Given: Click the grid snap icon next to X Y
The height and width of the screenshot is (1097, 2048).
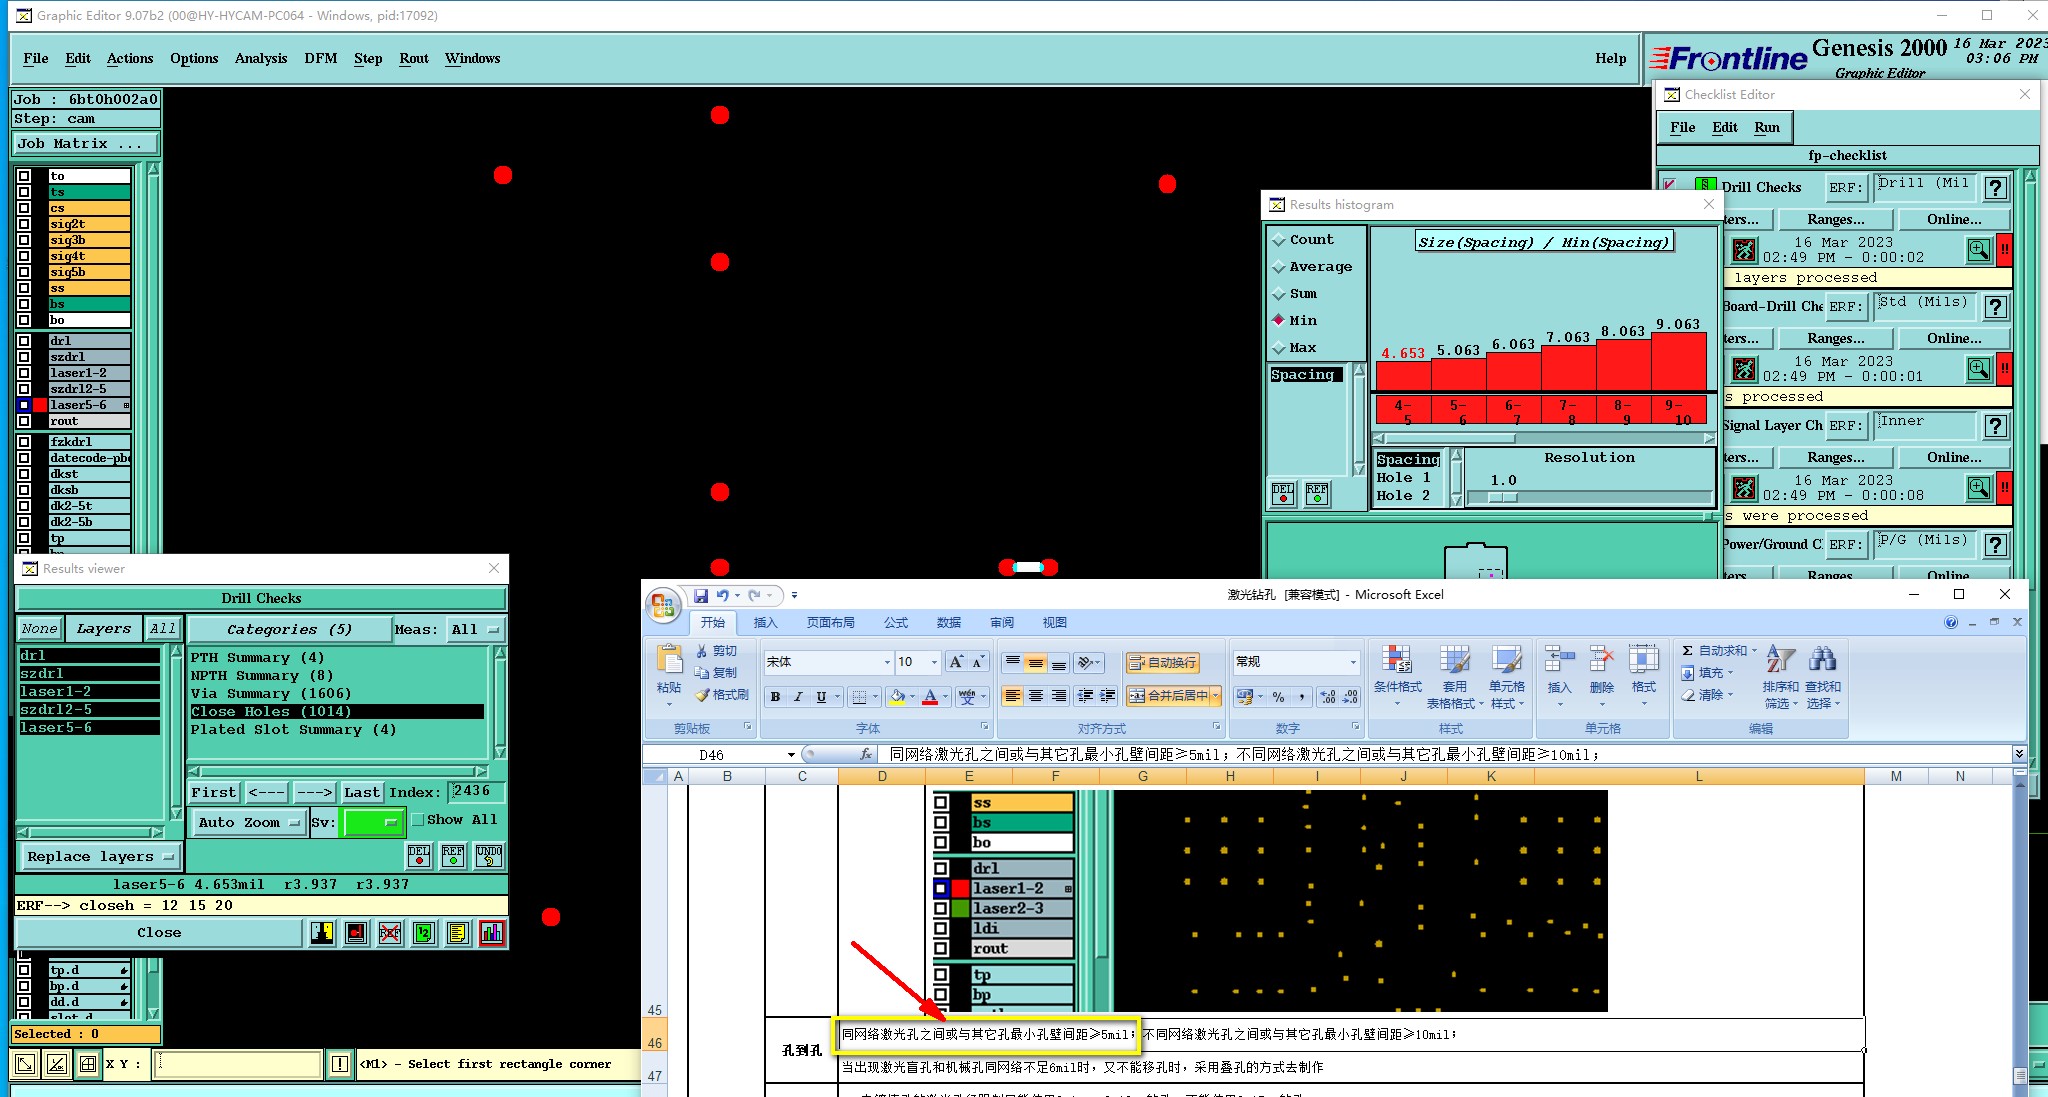Looking at the screenshot, I should click(x=88, y=1064).
